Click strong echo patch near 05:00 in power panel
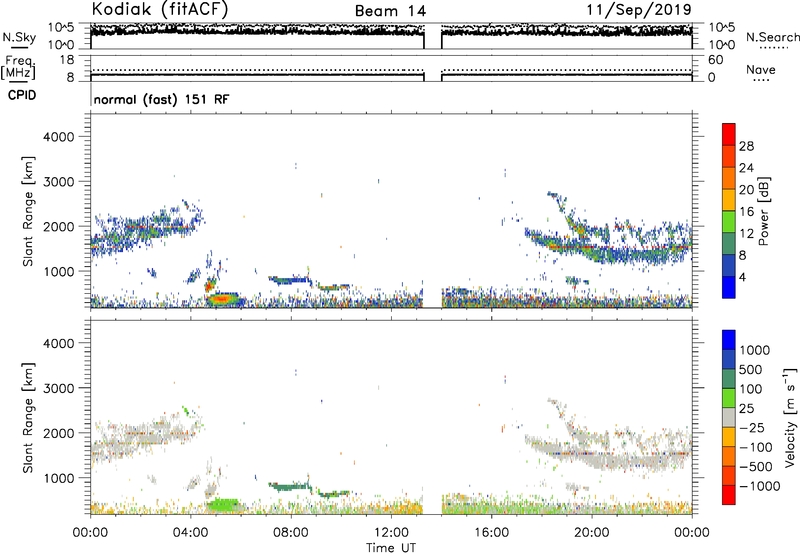This screenshot has height=554, width=800. pyautogui.click(x=222, y=298)
